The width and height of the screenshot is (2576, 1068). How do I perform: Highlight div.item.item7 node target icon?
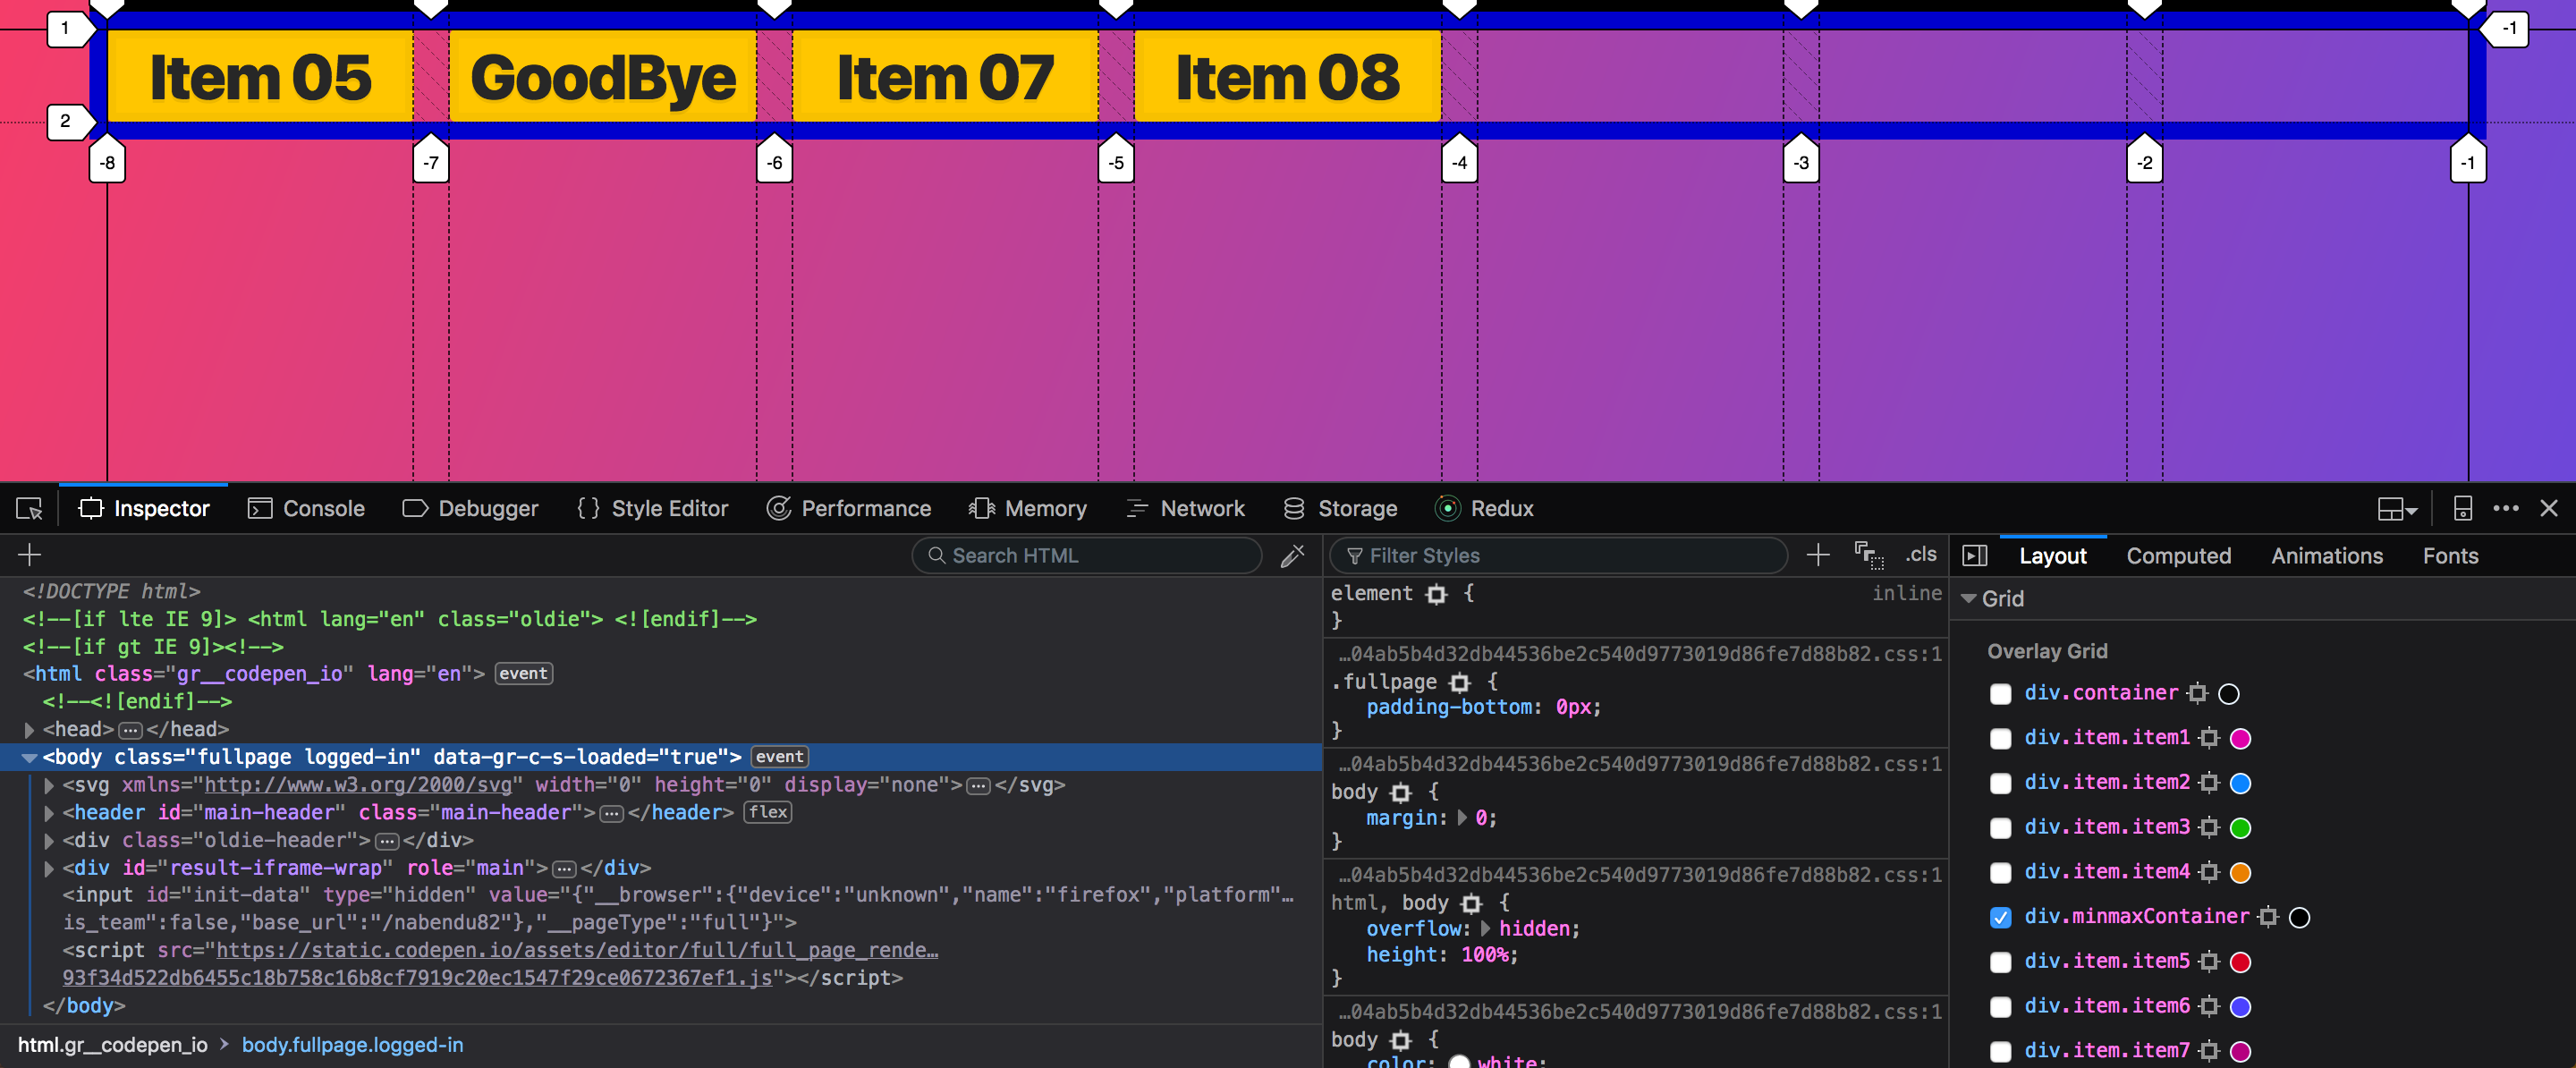click(2209, 1051)
